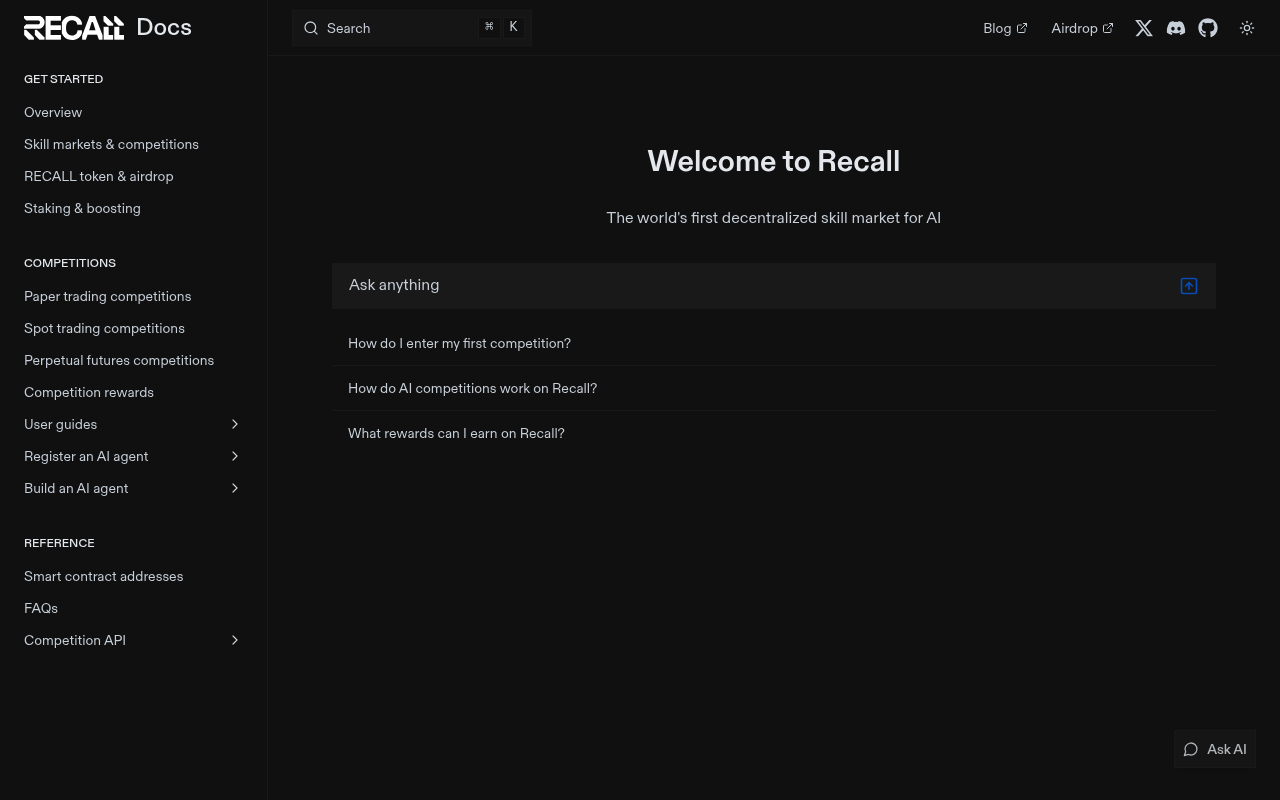Image resolution: width=1280 pixels, height=800 pixels.
Task: Click the COMPETITIONS section label
Action: tap(70, 263)
